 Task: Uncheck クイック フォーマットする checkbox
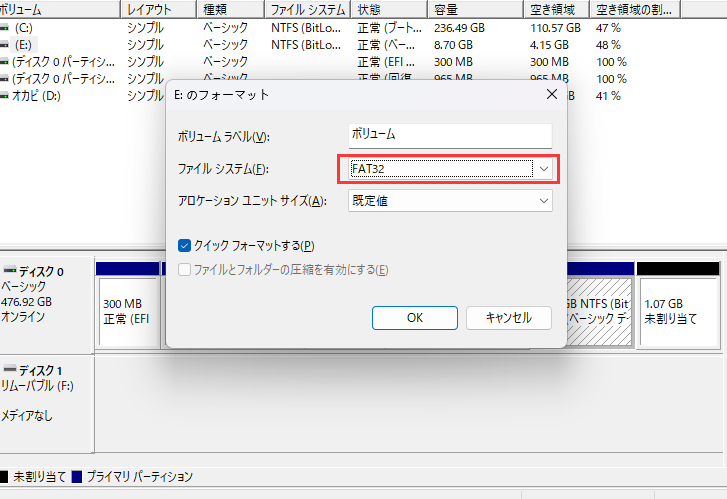pyautogui.click(x=184, y=245)
